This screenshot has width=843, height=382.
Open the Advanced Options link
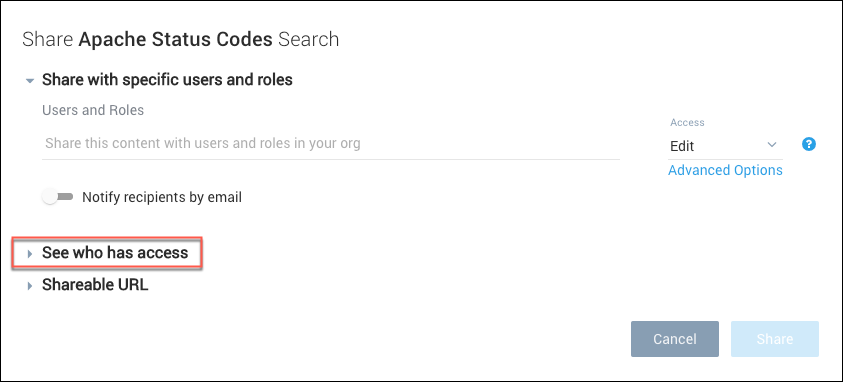tap(725, 170)
